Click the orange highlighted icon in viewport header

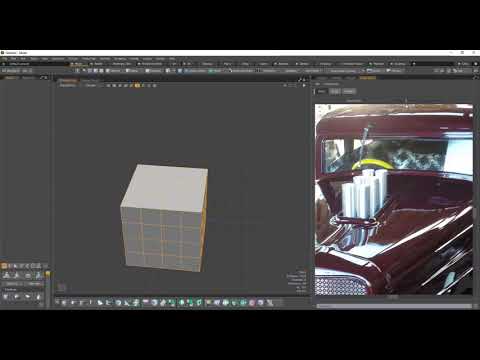137,85
